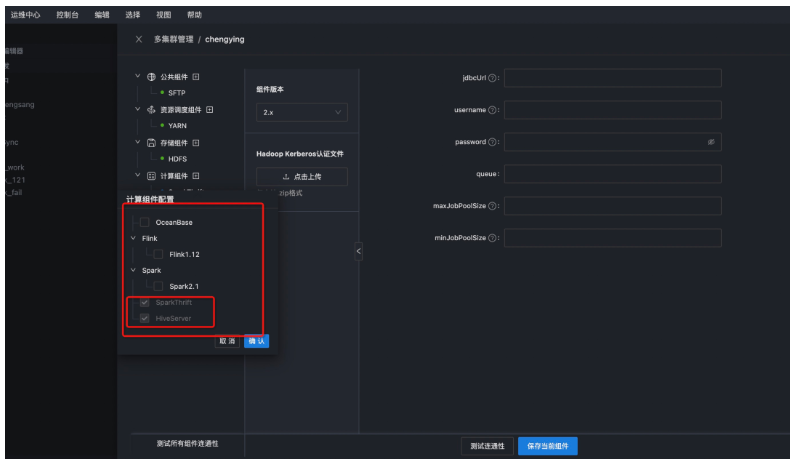This screenshot has height=468, width=799.
Task: Show help for jdbcUrl field
Action: [492, 78]
